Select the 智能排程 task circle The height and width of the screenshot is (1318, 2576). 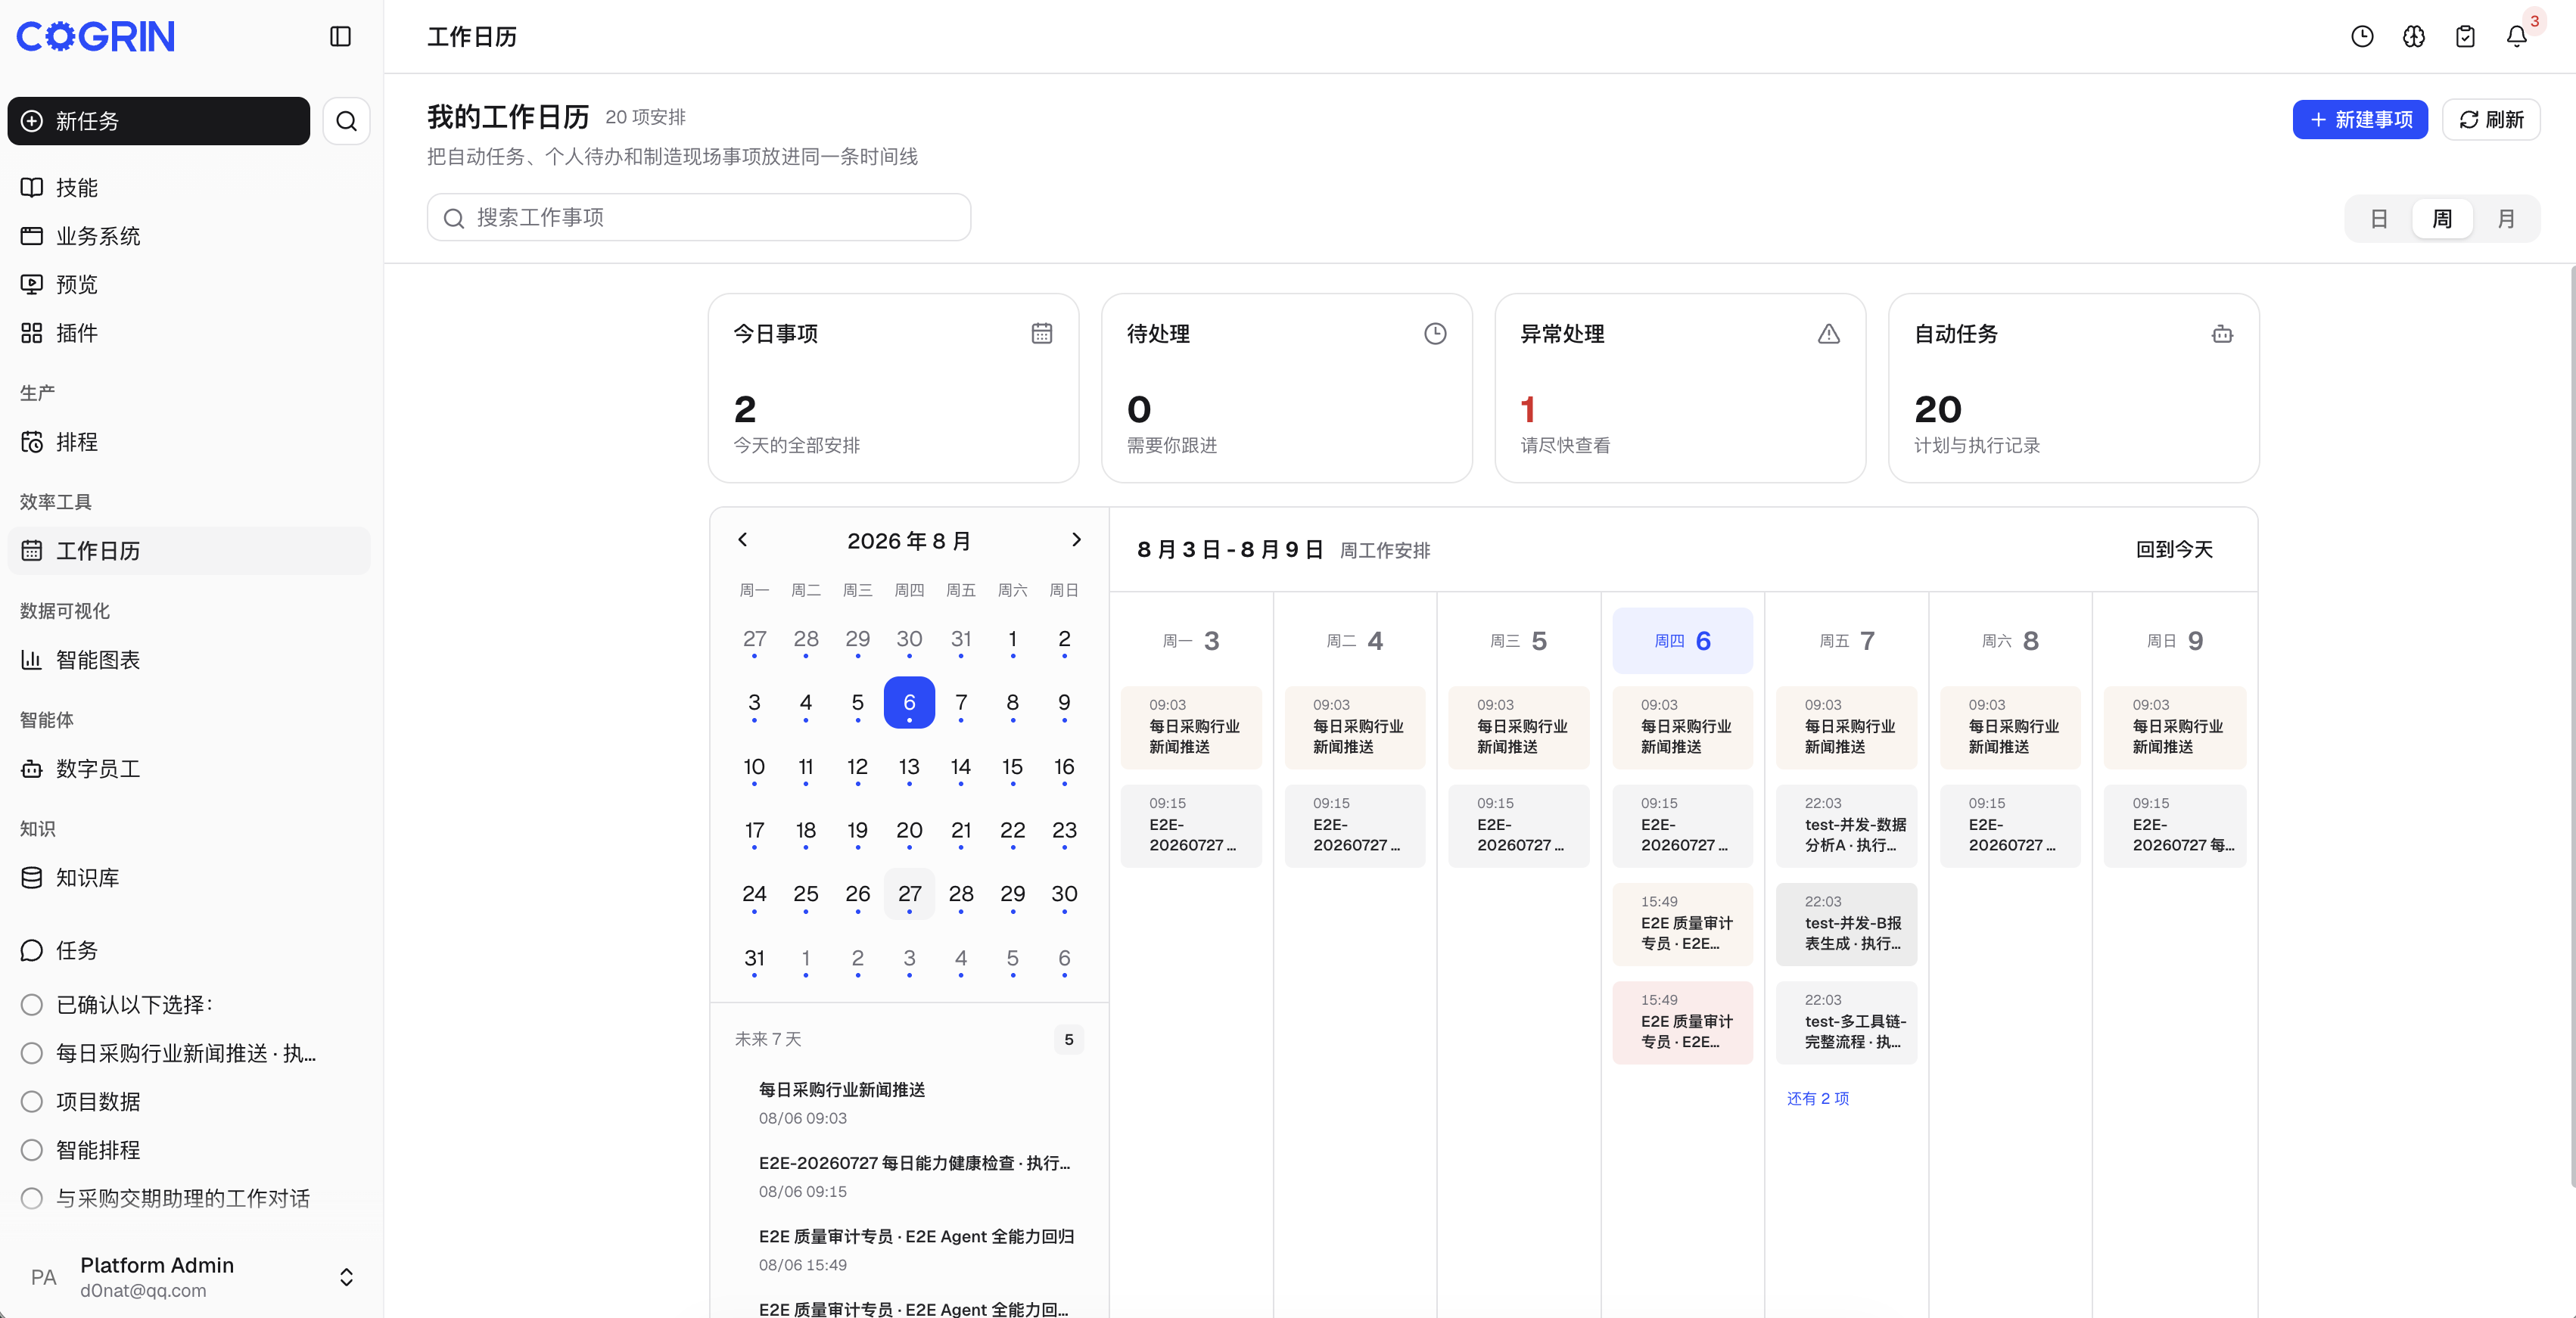(x=32, y=1150)
